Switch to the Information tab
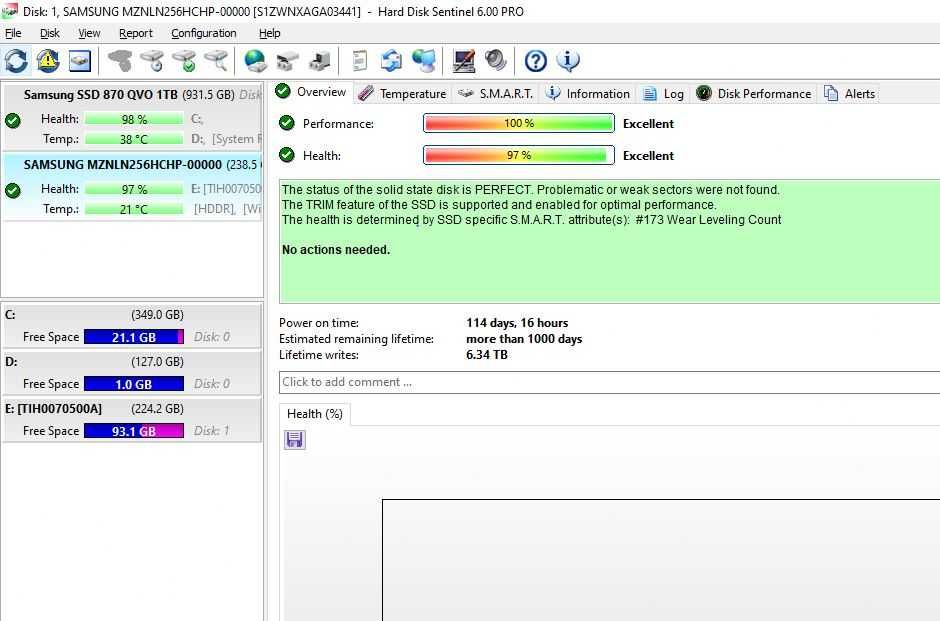The image size is (940, 621). click(588, 94)
